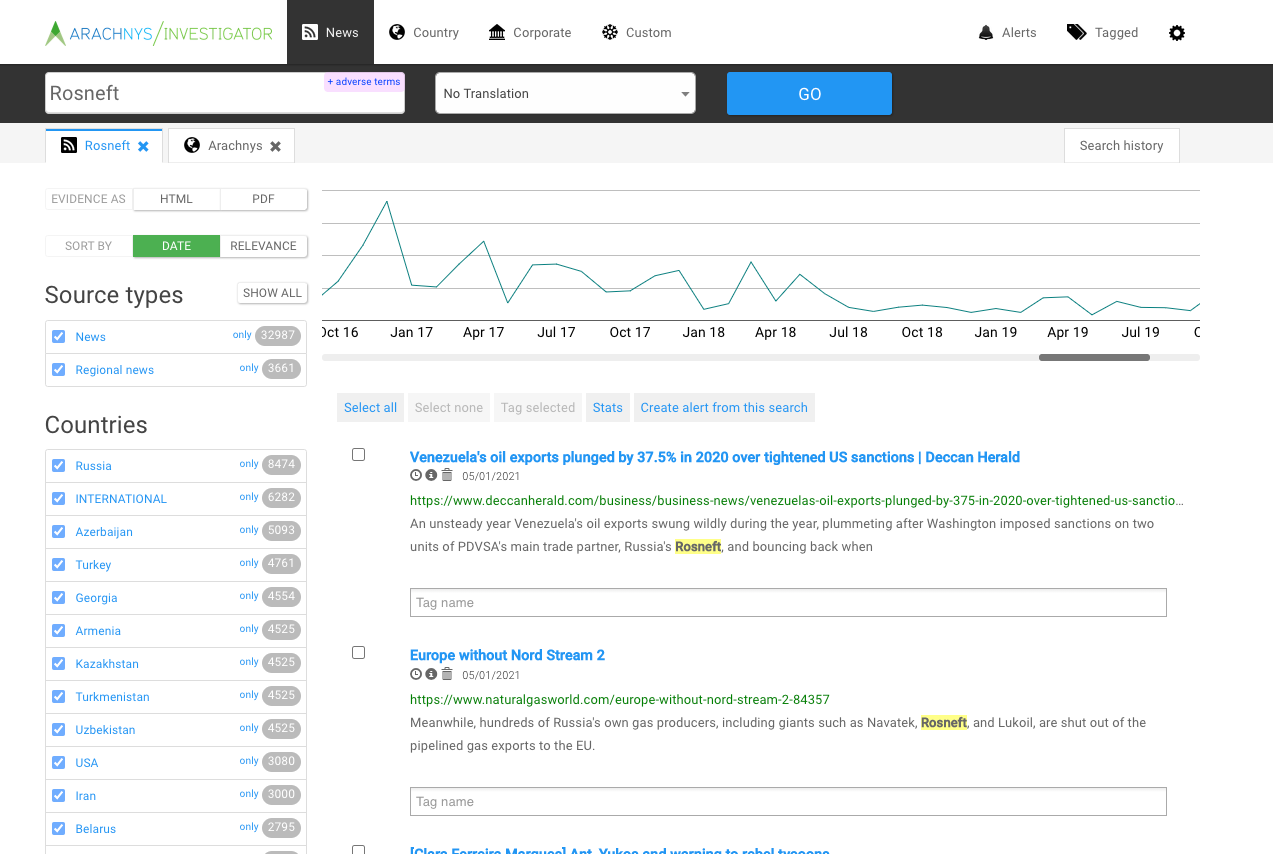Uncheck the Russia country checkbox
This screenshot has height=854, width=1273.
pos(59,466)
